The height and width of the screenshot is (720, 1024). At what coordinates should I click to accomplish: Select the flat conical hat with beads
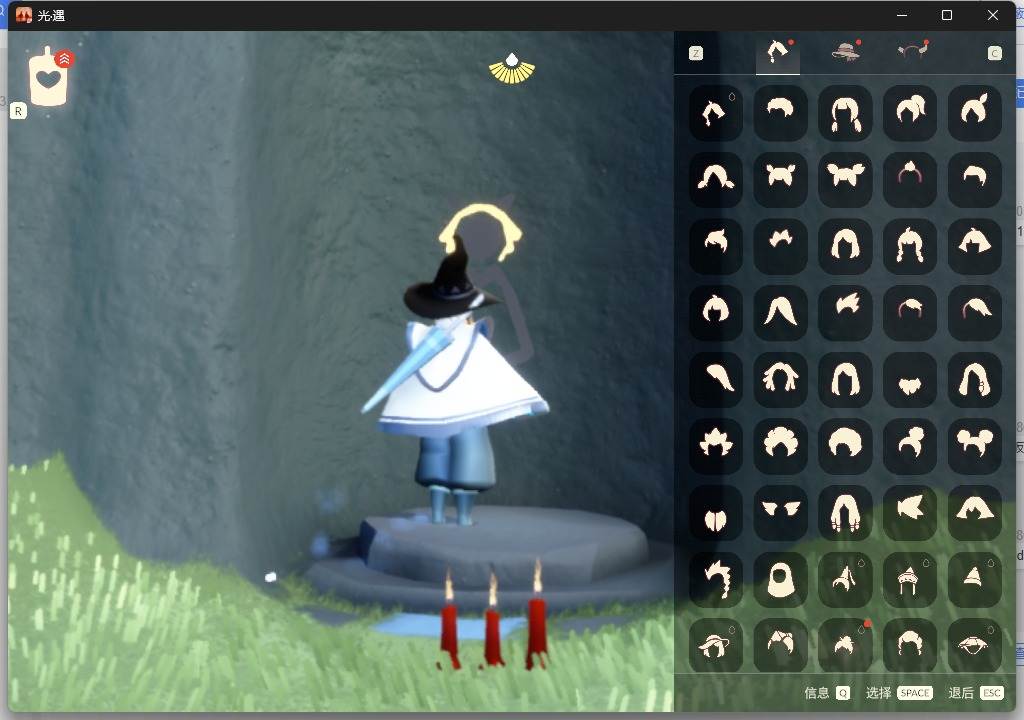974,646
